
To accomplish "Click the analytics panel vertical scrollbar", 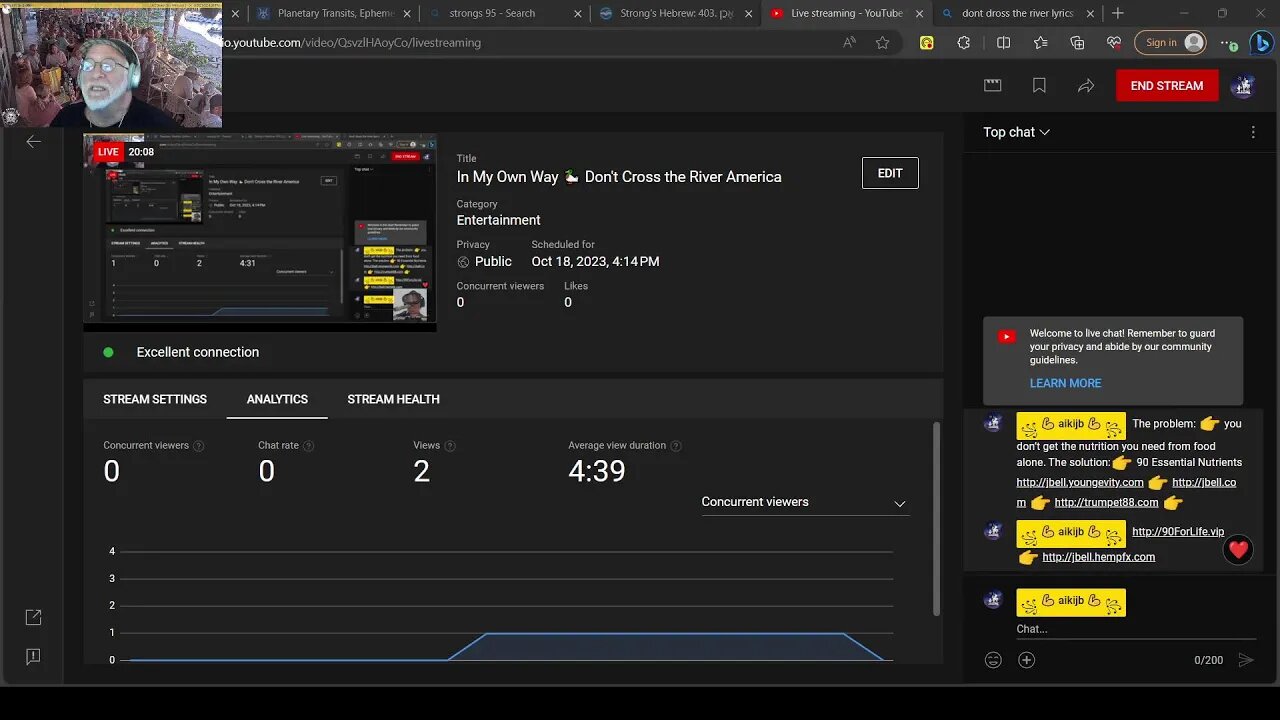I will [x=936, y=518].
